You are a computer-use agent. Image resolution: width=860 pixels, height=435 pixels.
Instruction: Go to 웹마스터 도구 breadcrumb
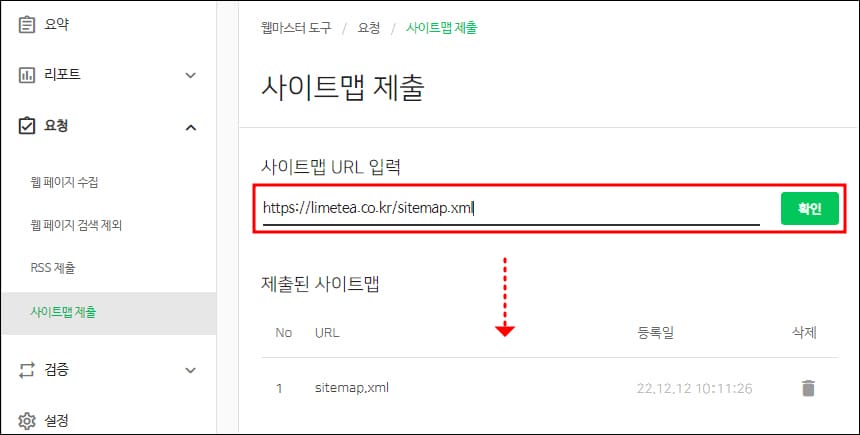(296, 28)
